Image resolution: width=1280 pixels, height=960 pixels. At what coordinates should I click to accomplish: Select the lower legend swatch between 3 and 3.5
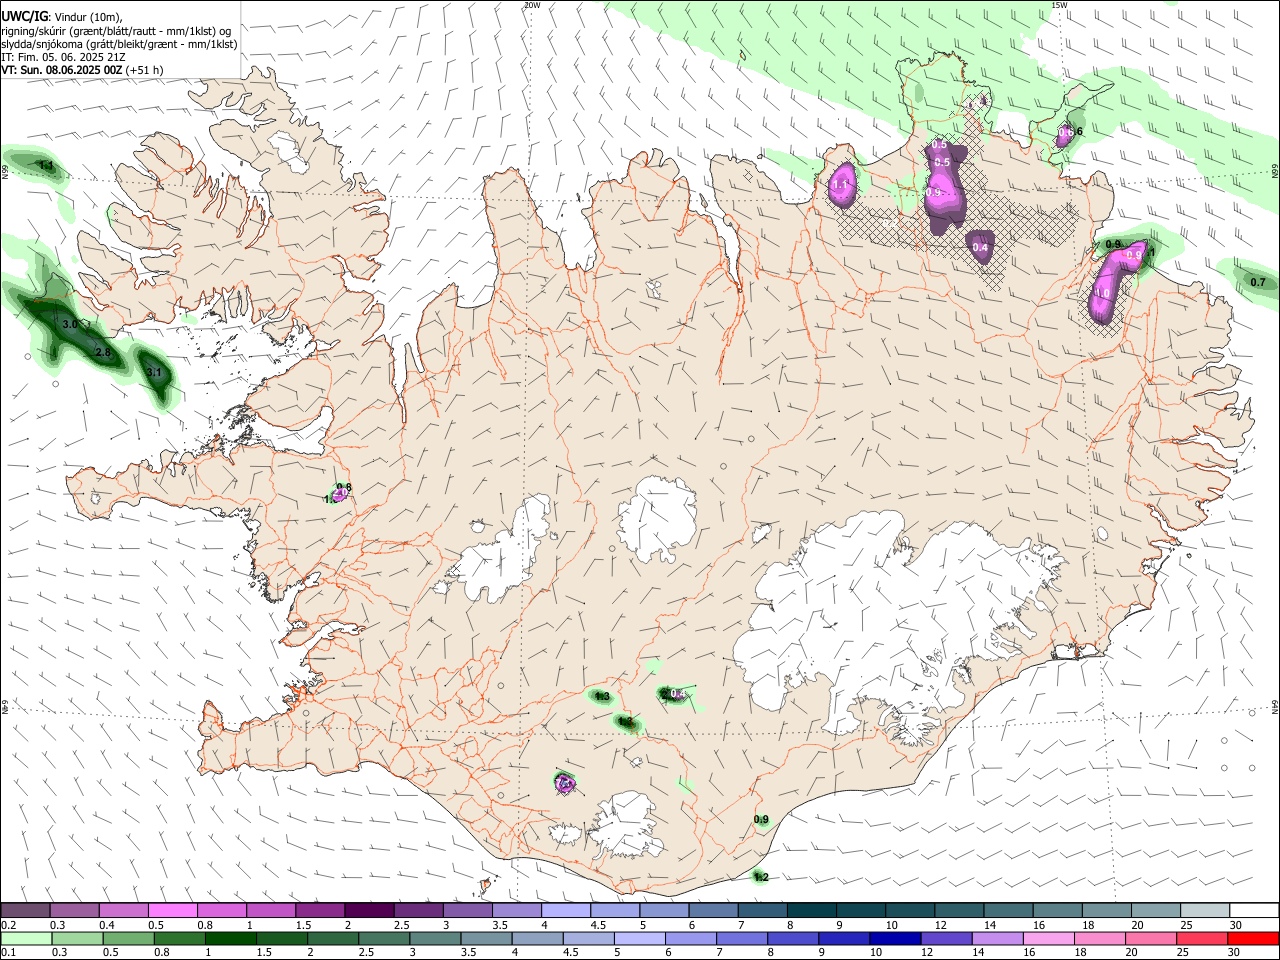click(x=435, y=938)
